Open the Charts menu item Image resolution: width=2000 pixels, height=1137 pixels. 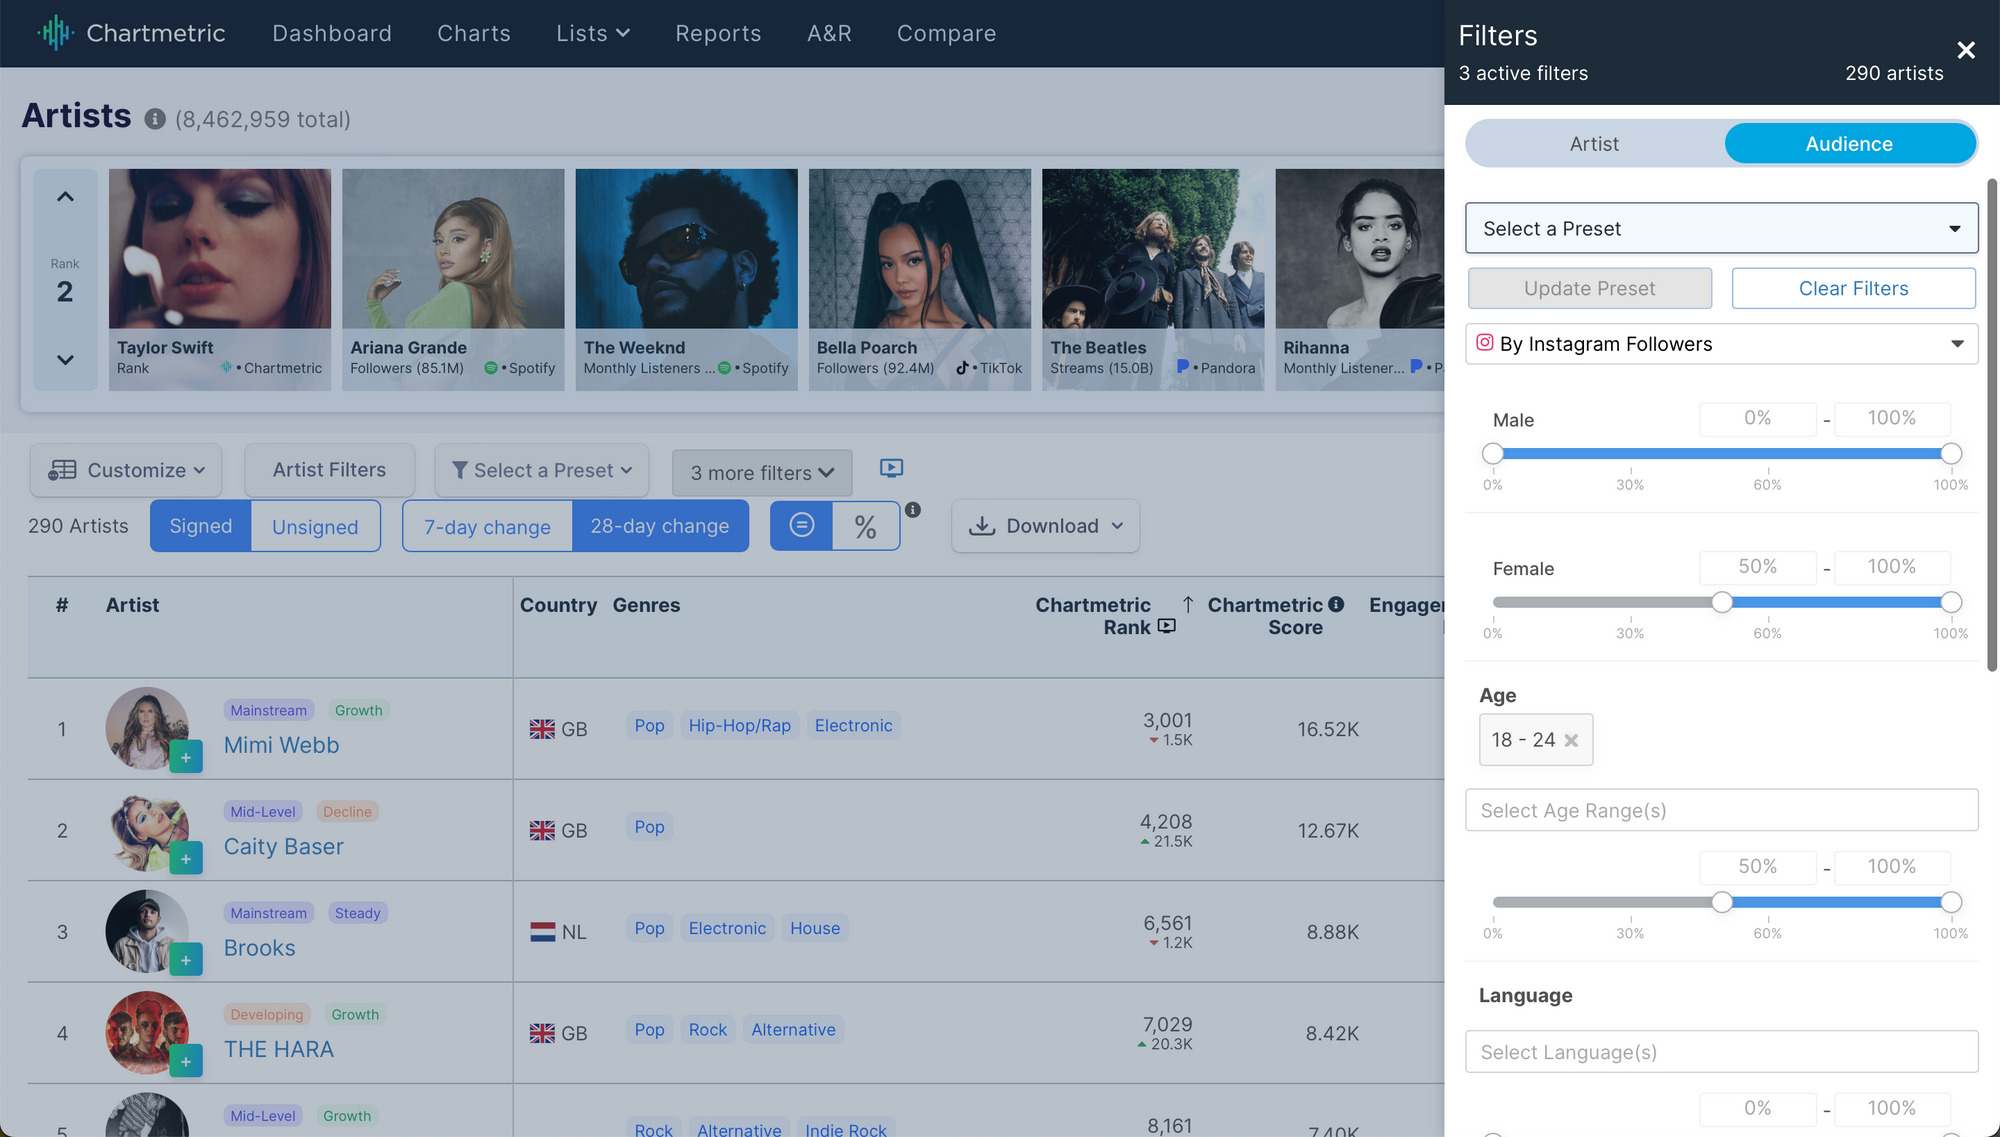pyautogui.click(x=474, y=33)
